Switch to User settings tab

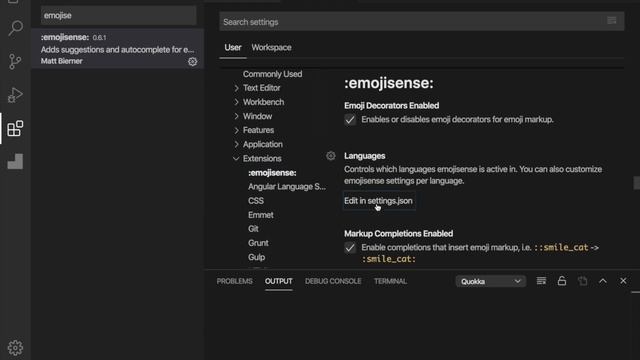(x=233, y=47)
